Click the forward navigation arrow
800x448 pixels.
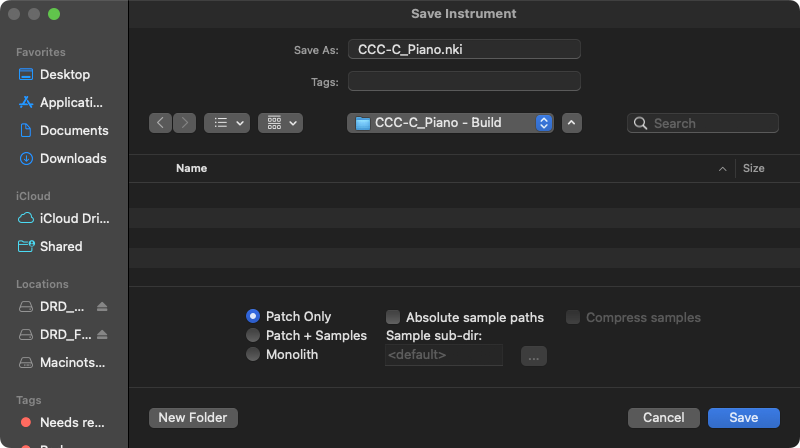click(185, 123)
